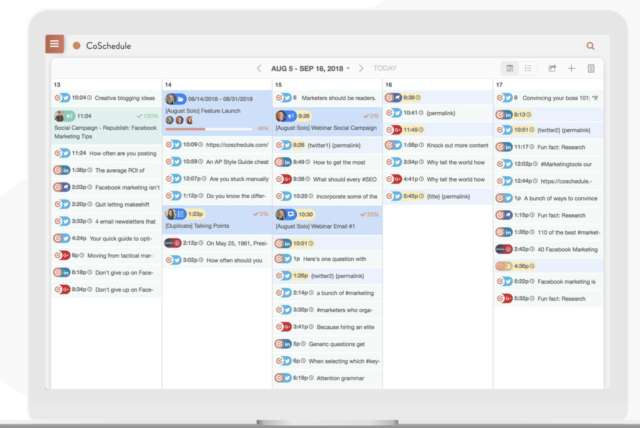This screenshot has width=640, height=428.
Task: Open '[August Solo] Webinar Social Campaign'
Action: pyautogui.click(x=327, y=122)
